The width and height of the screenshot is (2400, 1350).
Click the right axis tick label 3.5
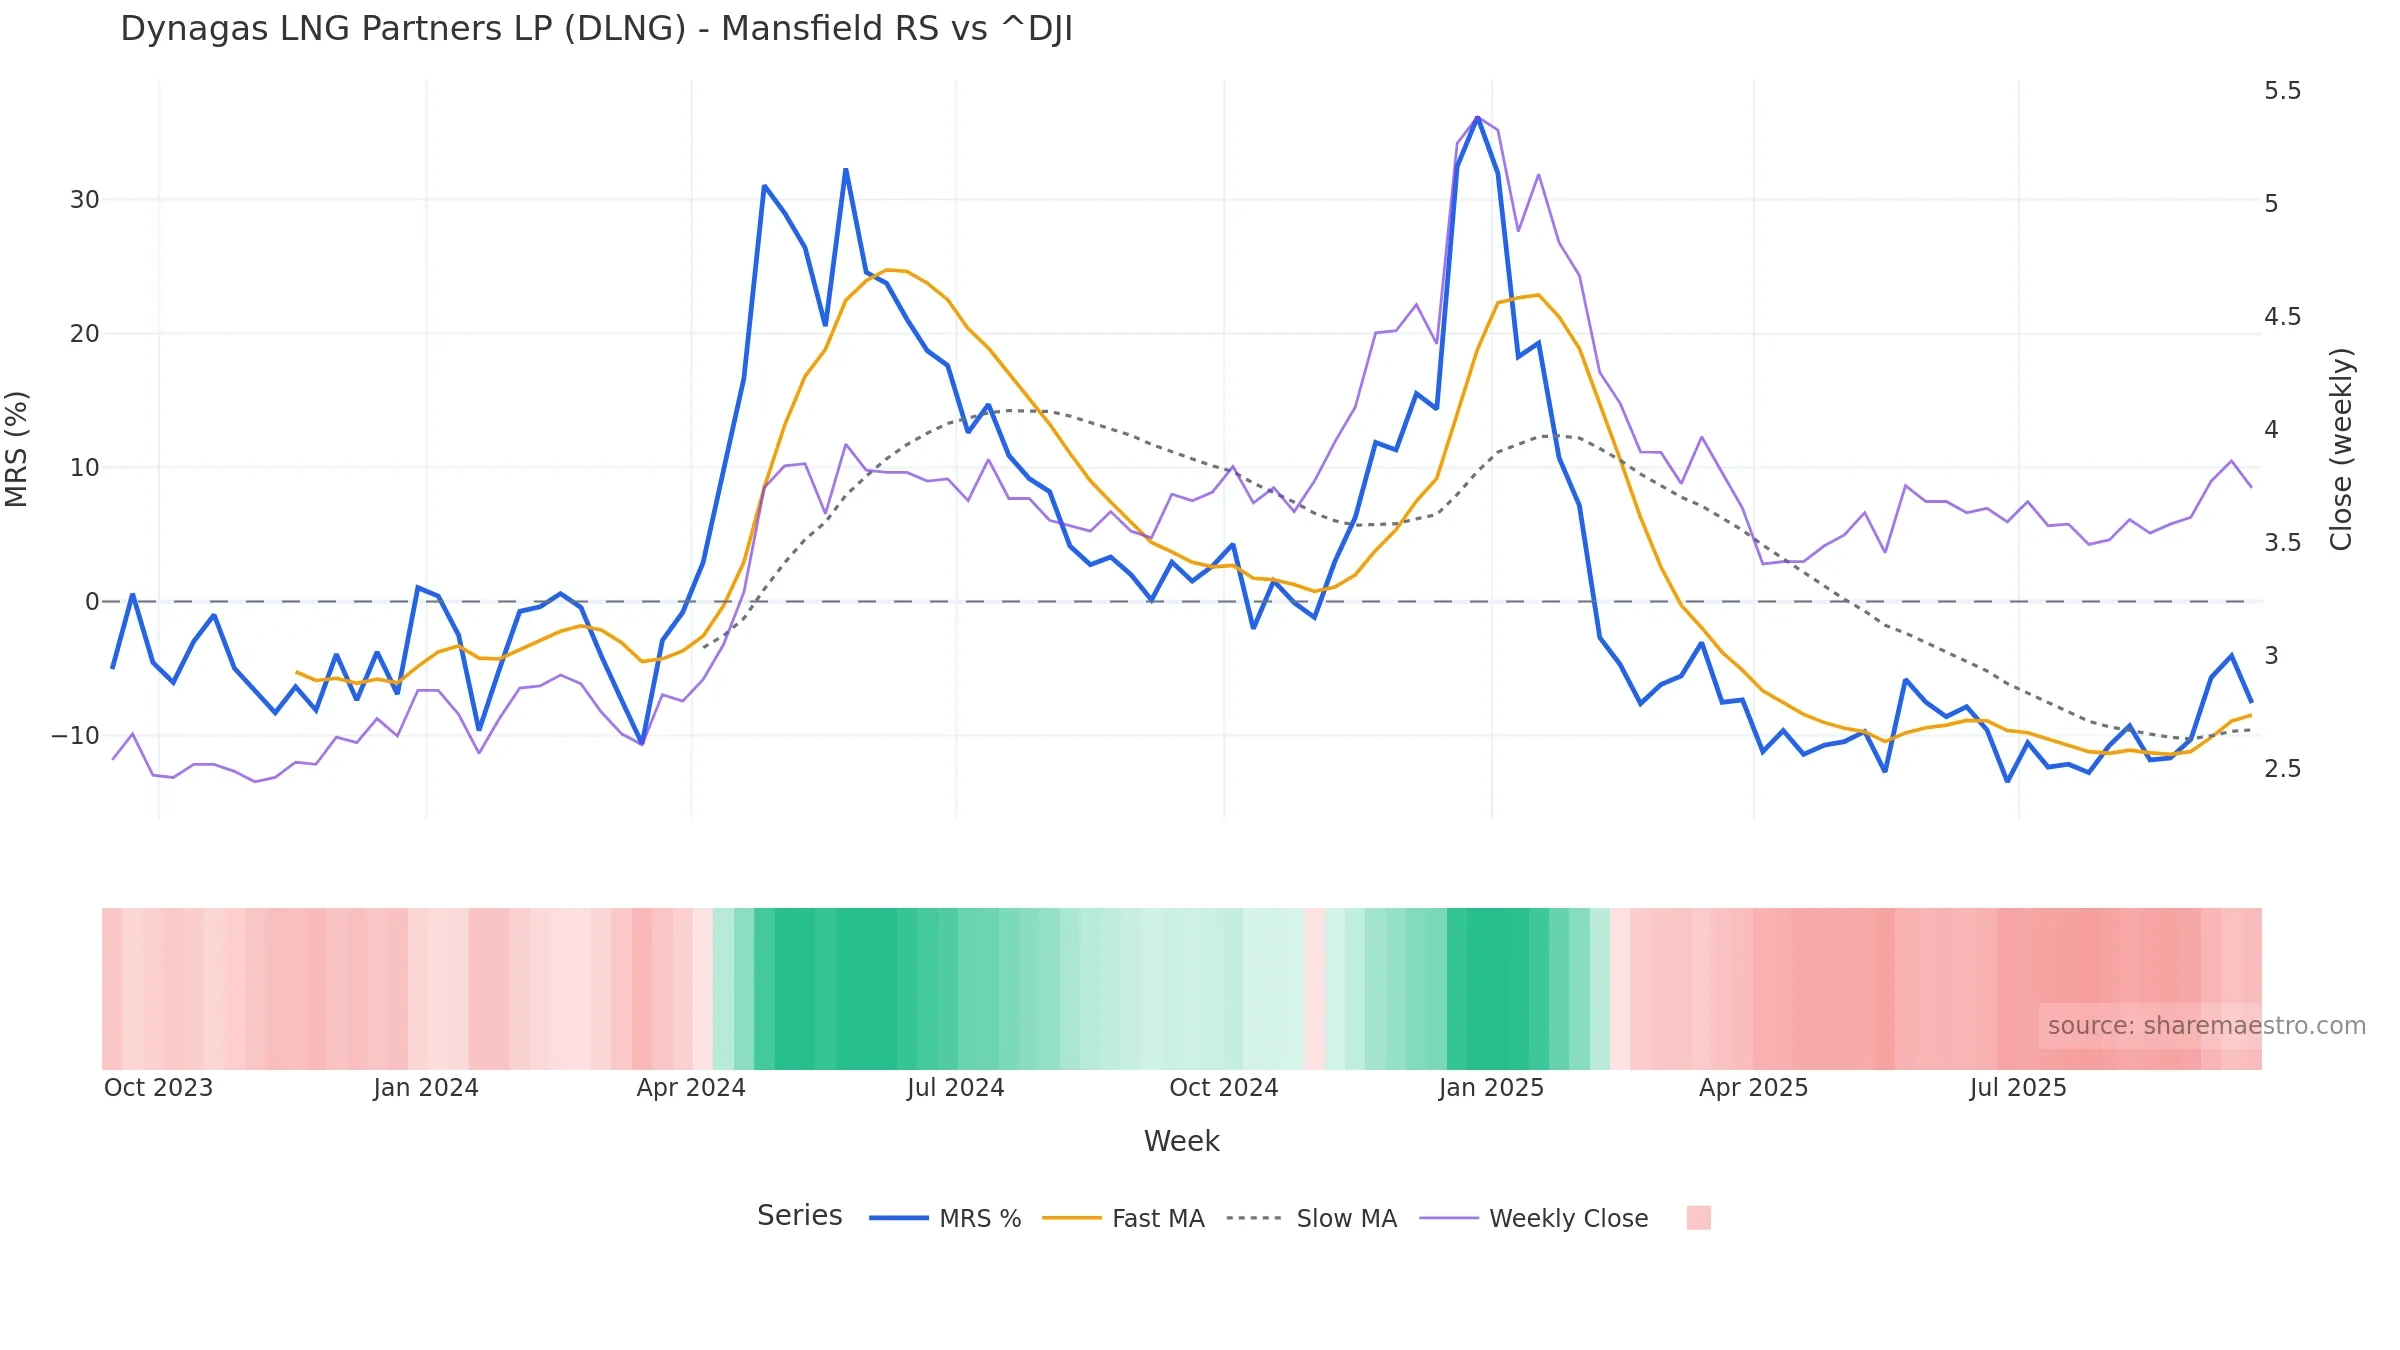click(2282, 543)
